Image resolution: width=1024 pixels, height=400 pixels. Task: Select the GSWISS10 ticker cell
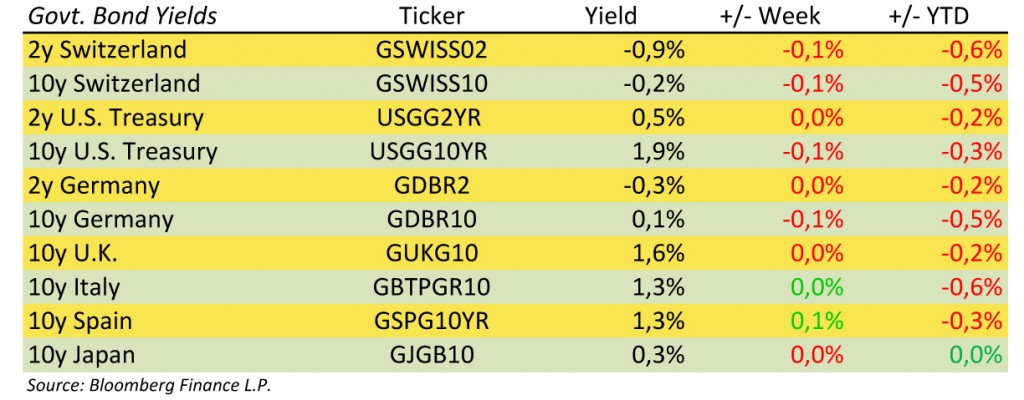click(432, 84)
